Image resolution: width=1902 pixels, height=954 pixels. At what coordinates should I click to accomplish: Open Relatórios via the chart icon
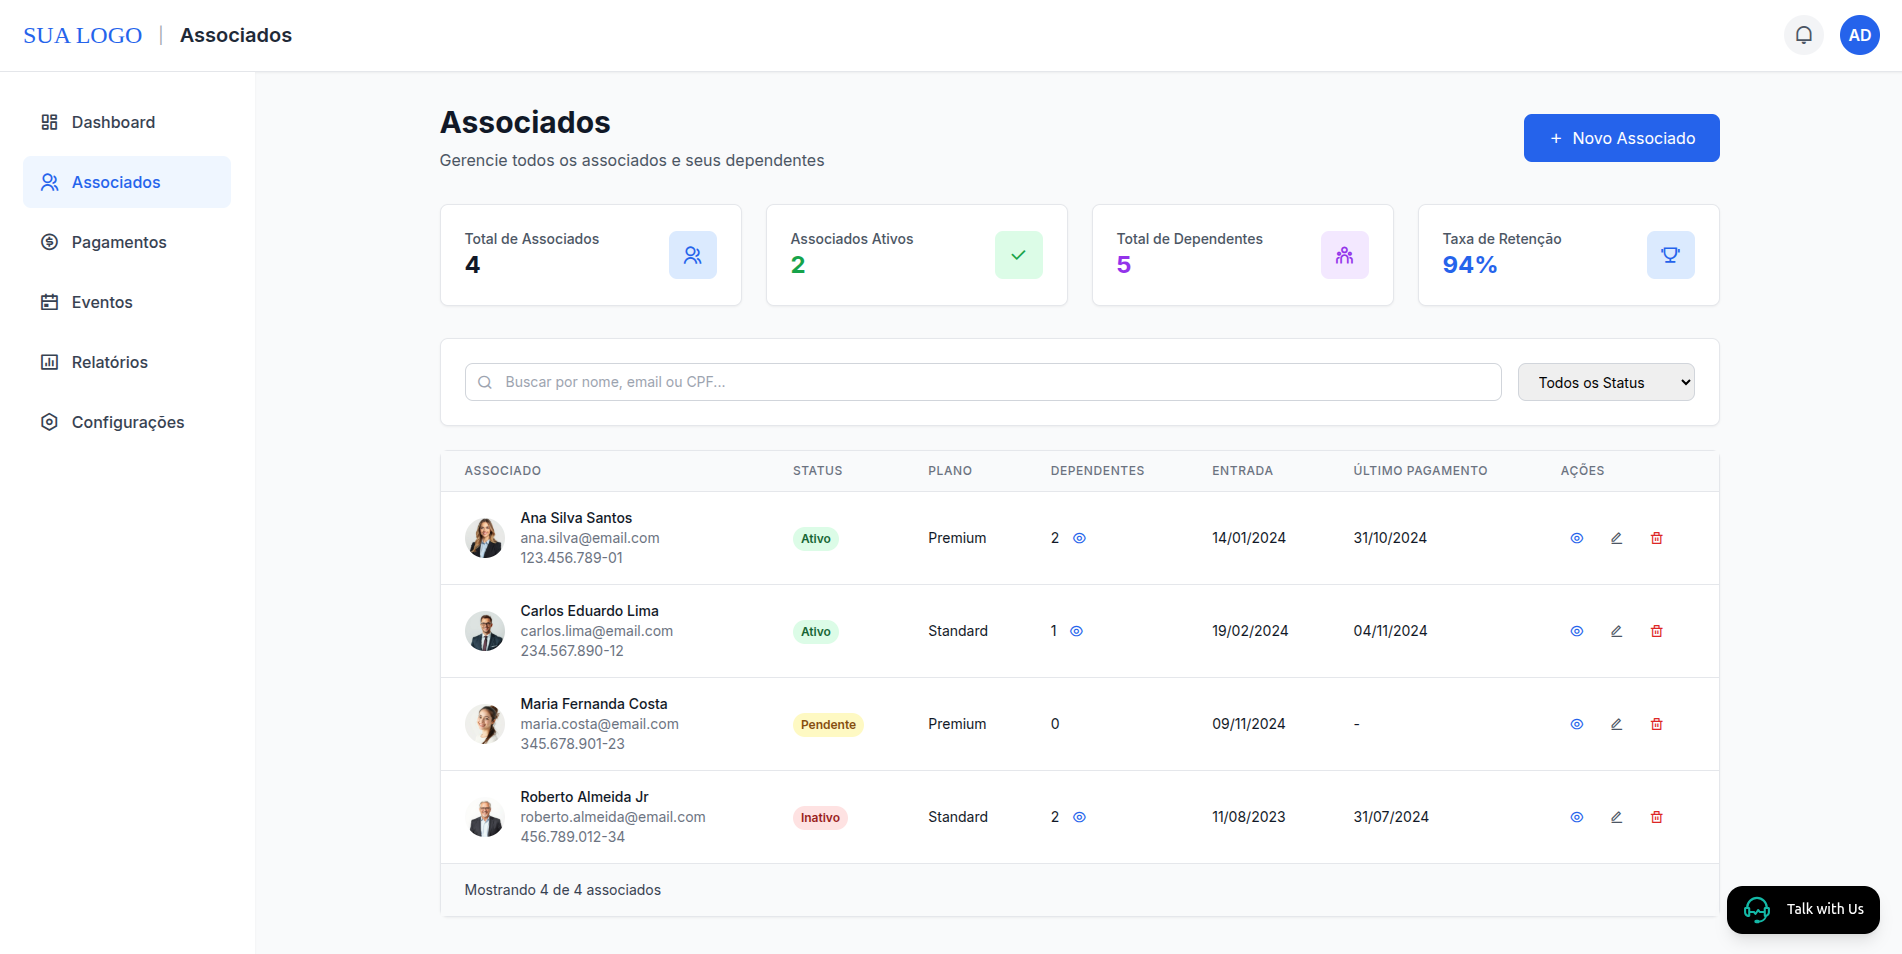coord(49,361)
